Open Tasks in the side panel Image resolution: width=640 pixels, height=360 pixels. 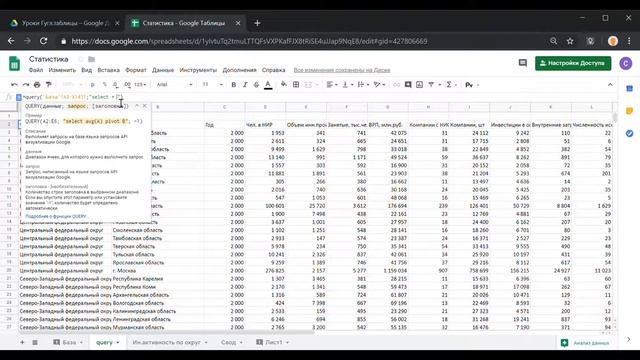point(629,133)
